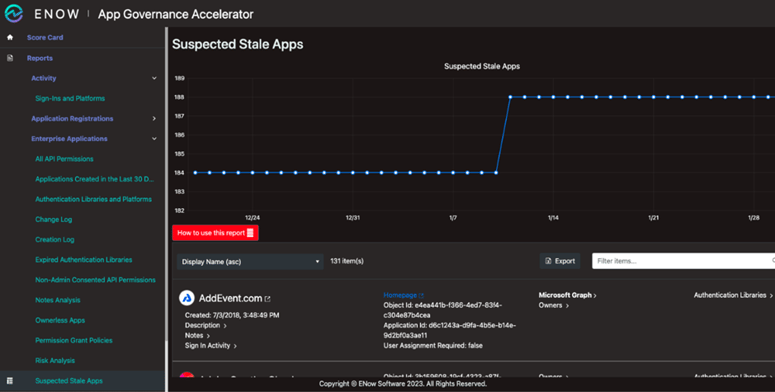Expand the Application Registrations section
Viewport: 775px width, 392px height.
point(154,119)
